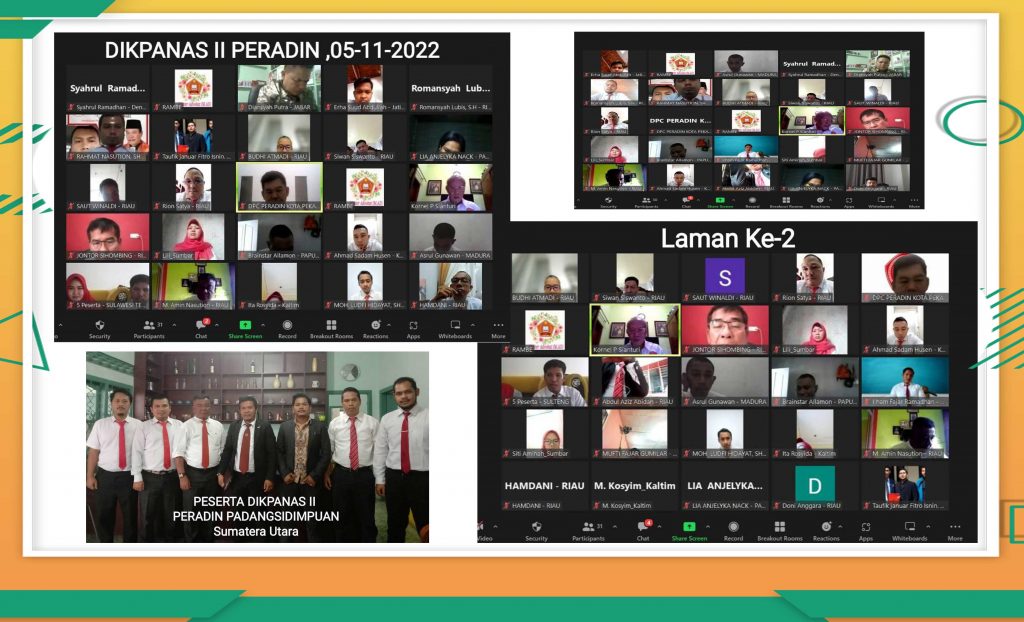This screenshot has width=1024, height=622.
Task: Unmute the HAMDANI - RIAU participant
Action: pos(508,503)
